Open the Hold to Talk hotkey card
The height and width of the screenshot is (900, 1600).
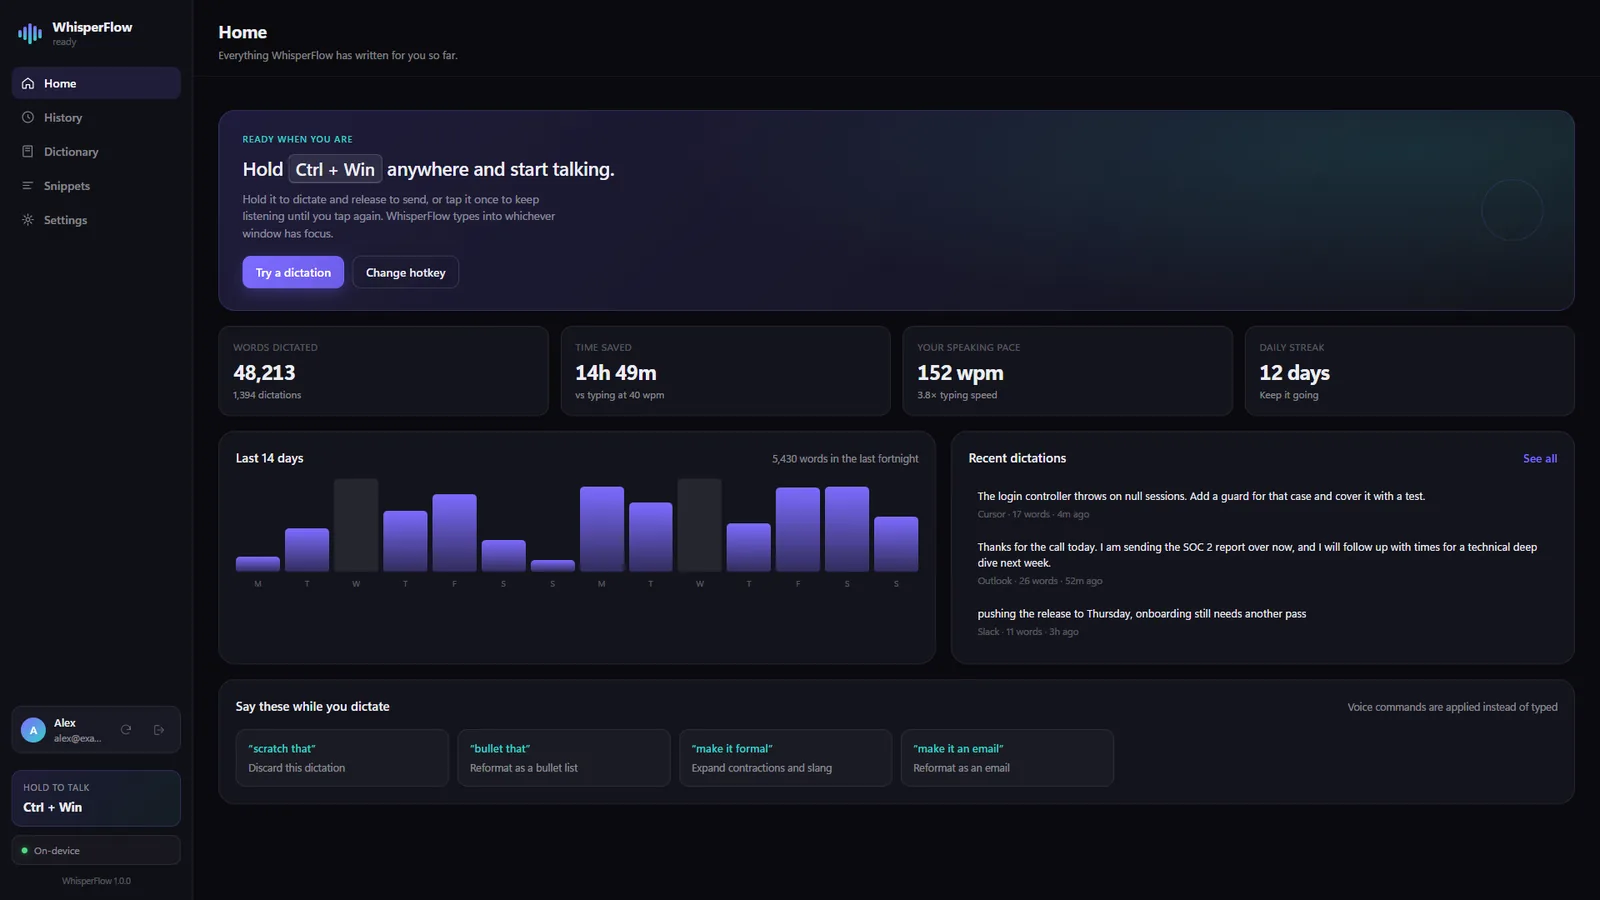(96, 798)
